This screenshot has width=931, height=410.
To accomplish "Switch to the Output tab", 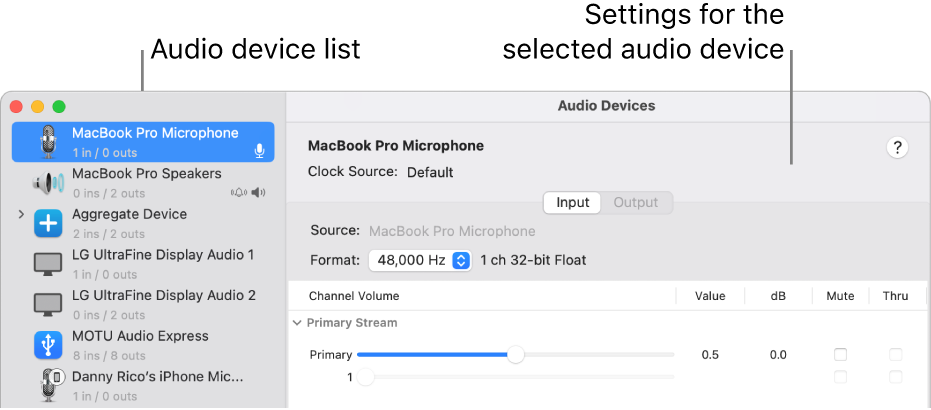I will coord(636,203).
